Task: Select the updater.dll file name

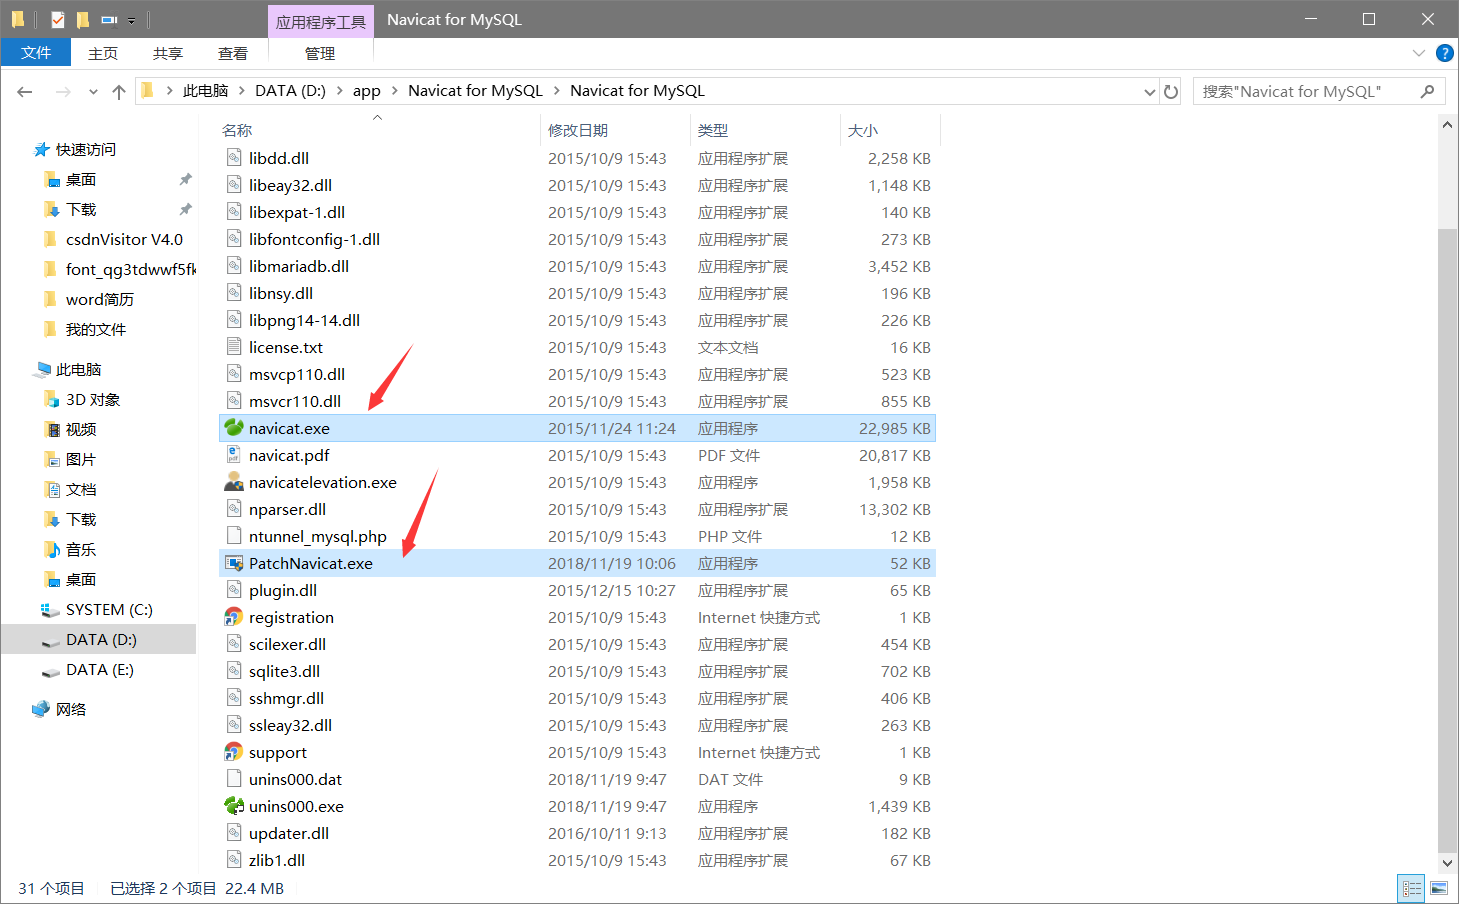Action: (x=289, y=833)
